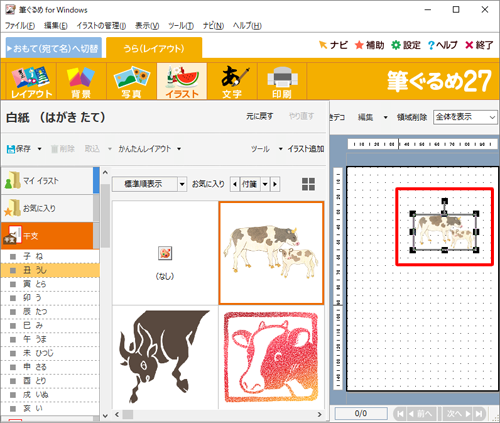Click the 次へ next button

tap(458, 414)
